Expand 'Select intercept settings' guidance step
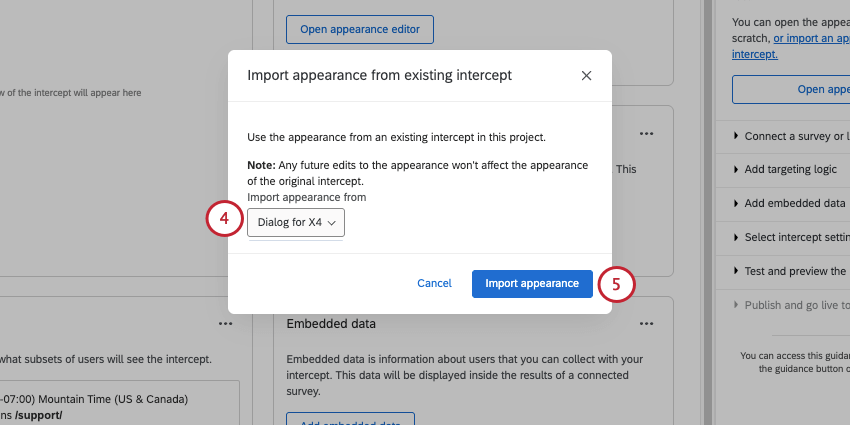 pyautogui.click(x=790, y=238)
